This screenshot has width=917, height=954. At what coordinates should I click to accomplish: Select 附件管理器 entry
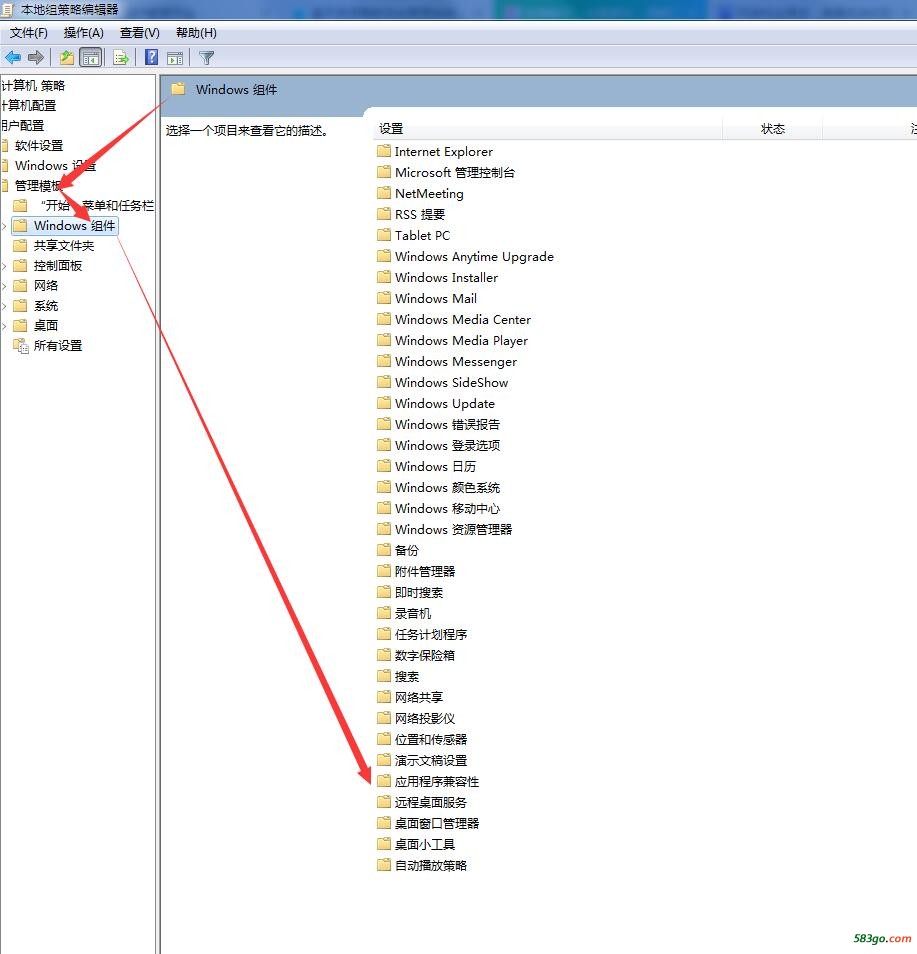(425, 571)
